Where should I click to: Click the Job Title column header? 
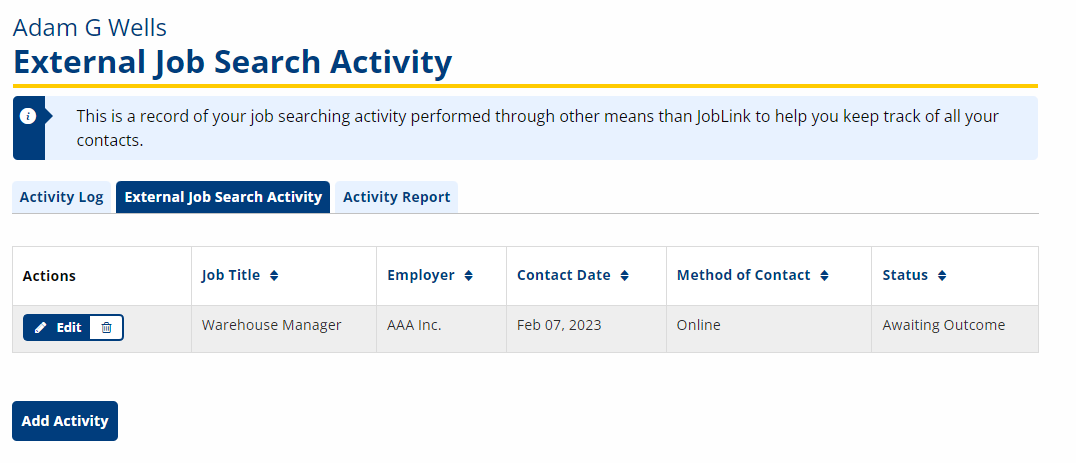tap(231, 276)
